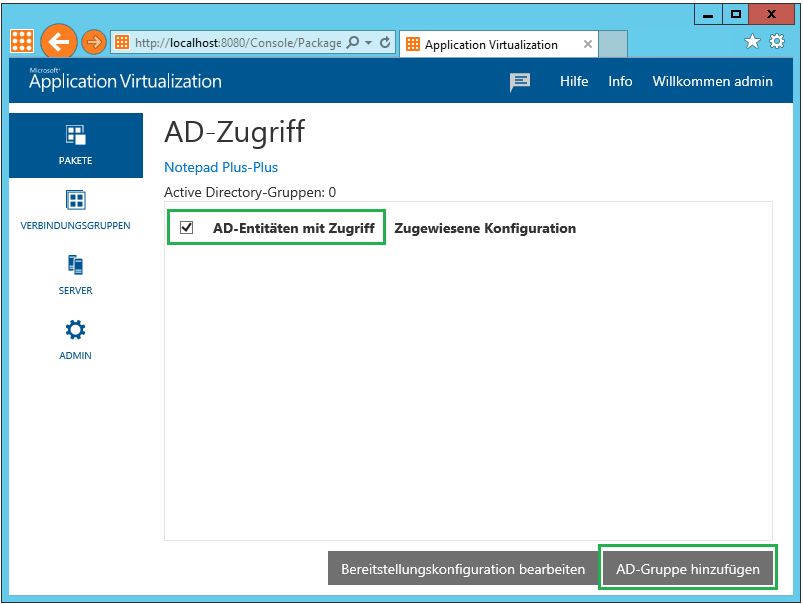Open browser favorites star icon
803x604 pixels.
pos(753,42)
